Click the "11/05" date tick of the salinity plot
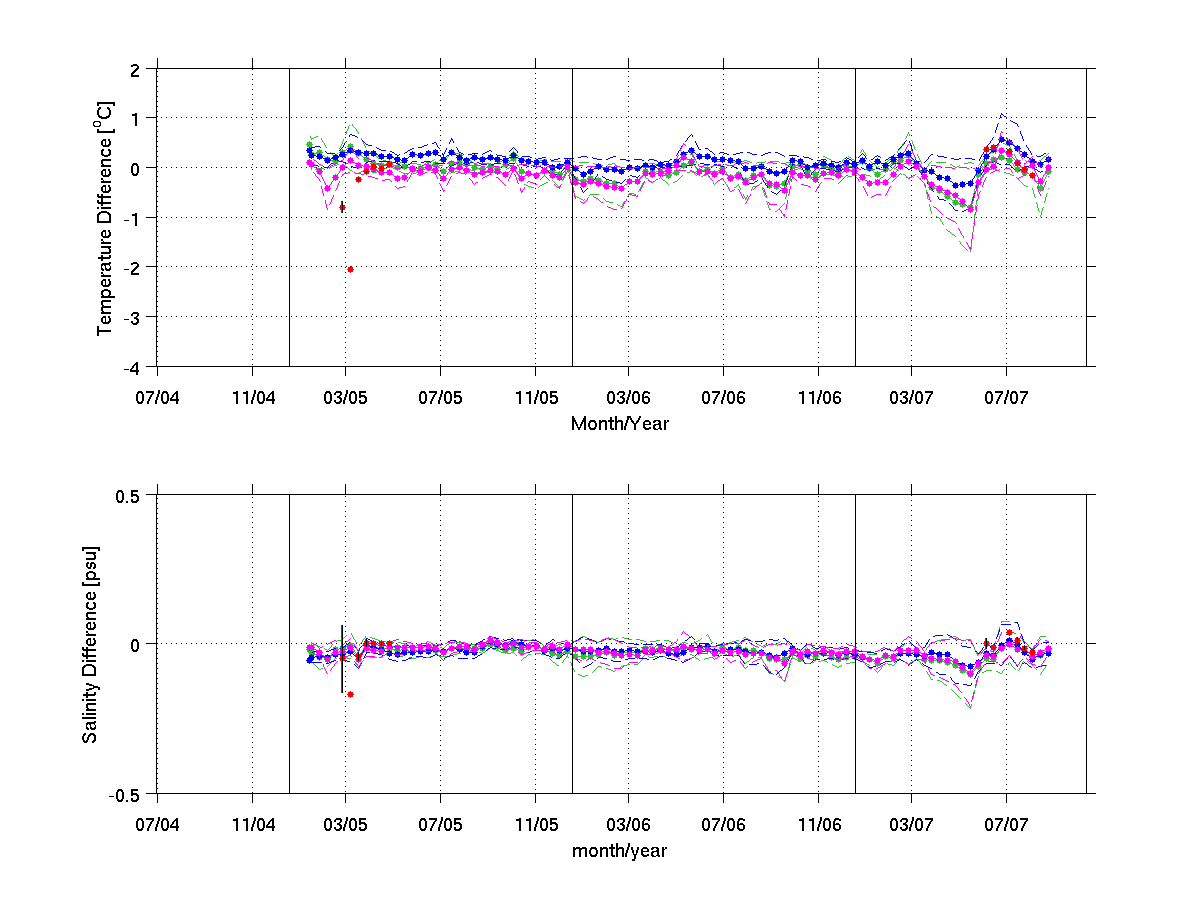The image size is (1200, 900). [x=535, y=825]
